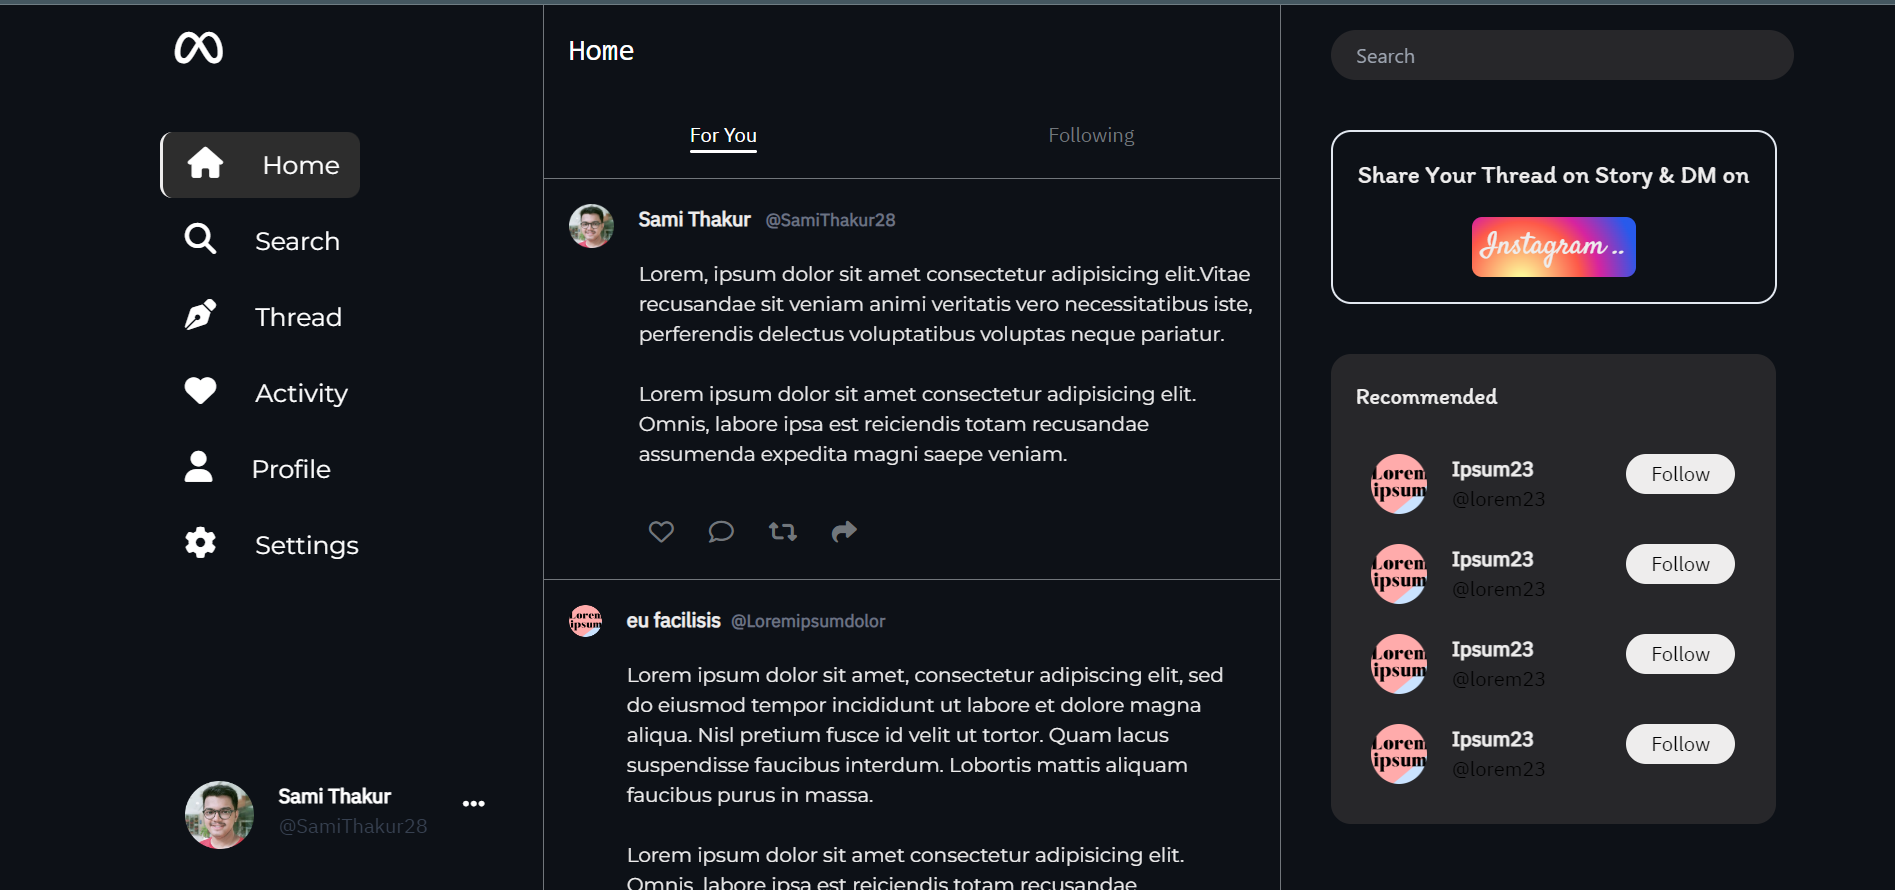Screen dimensions: 1895x890
Task: Follow the first recommended Ipsum23 account
Action: 1680,474
